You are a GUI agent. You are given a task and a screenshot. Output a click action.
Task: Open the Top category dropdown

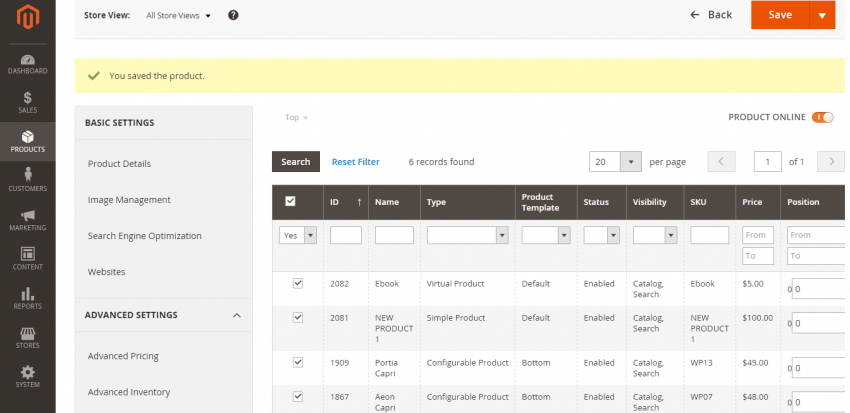(297, 118)
